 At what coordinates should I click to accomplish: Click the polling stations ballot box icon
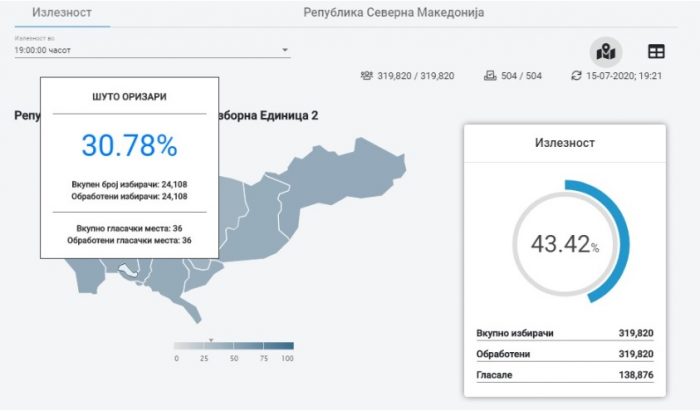pyautogui.click(x=489, y=76)
